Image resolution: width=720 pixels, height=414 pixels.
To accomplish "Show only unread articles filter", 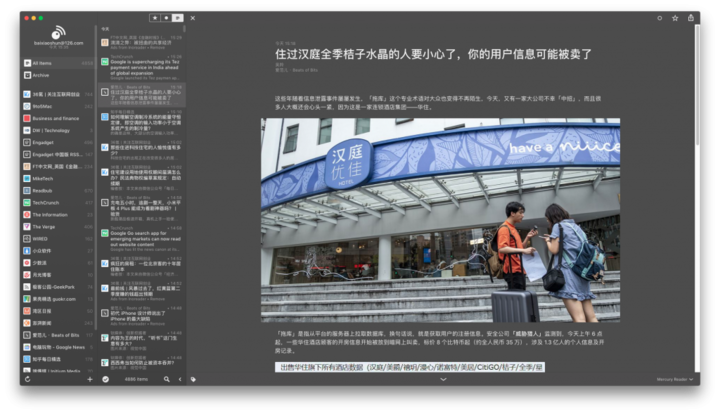I will click(166, 18).
